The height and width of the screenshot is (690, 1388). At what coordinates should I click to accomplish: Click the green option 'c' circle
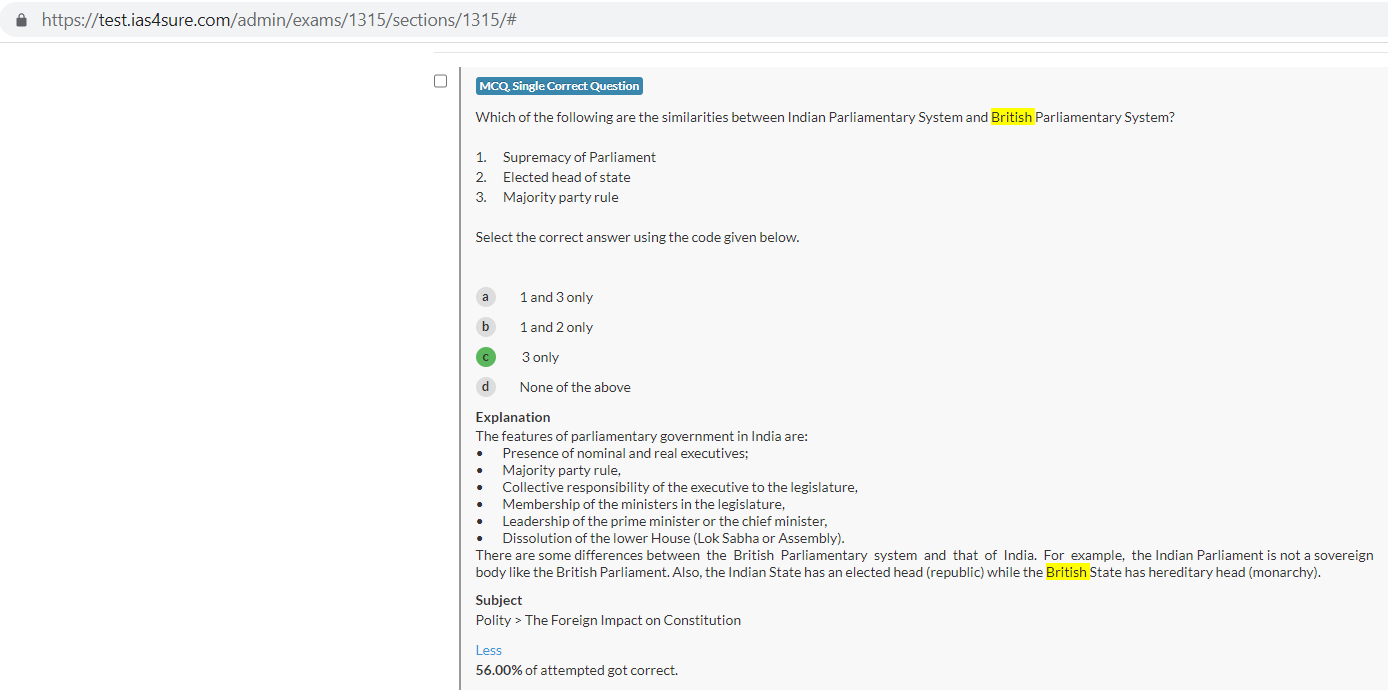pyautogui.click(x=485, y=357)
